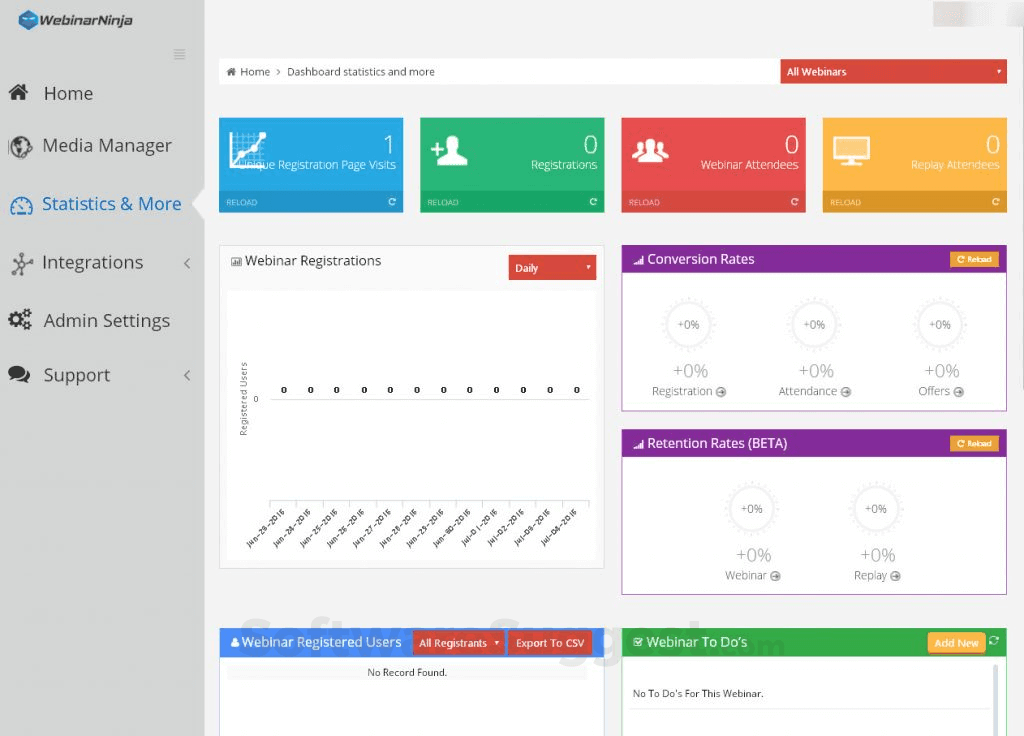Select Integrations in the sidebar menu
Viewport: 1024px width, 736px height.
click(92, 263)
